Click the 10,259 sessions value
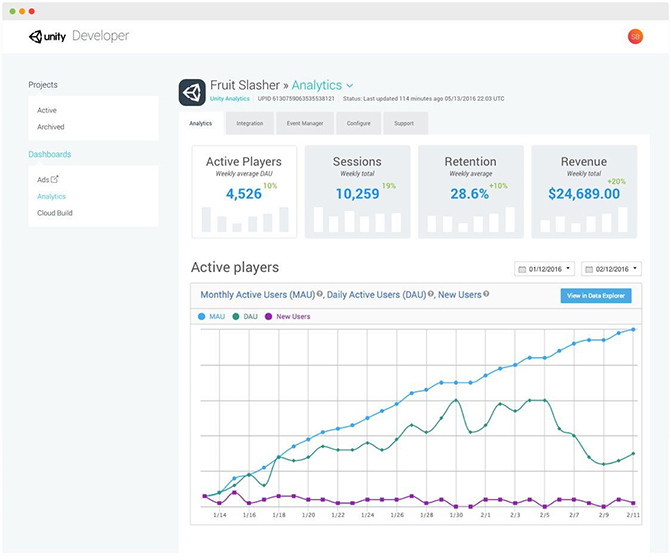 [x=357, y=194]
